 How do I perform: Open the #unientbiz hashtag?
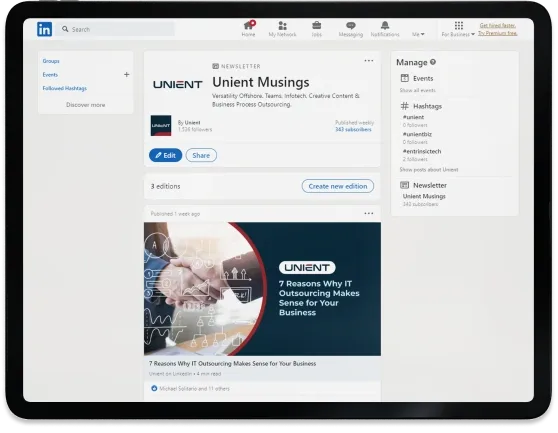tap(417, 134)
